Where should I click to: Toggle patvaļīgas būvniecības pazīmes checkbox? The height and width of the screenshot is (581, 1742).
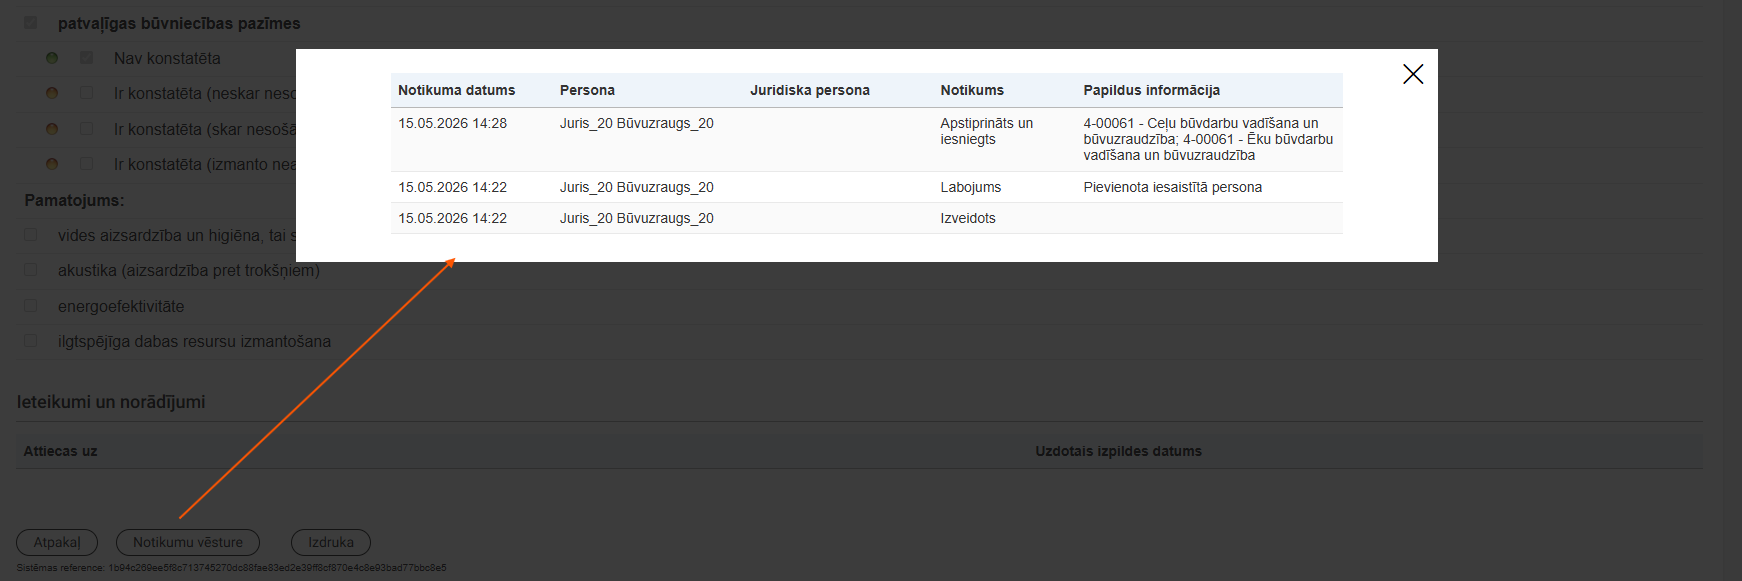(31, 22)
